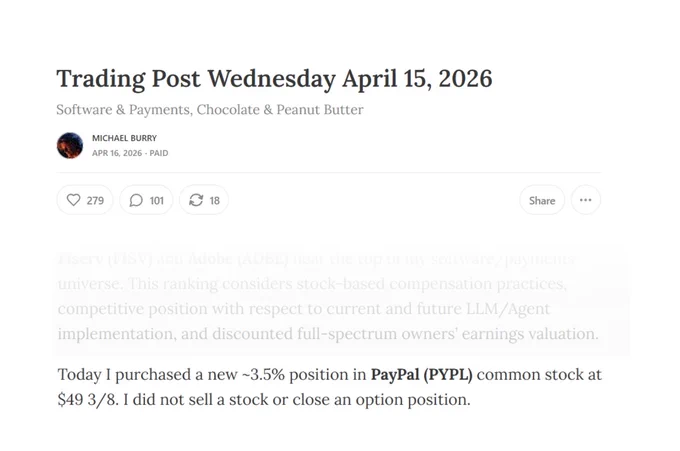Viewport: 680px width, 451px height.
Task: Visit the MICHAEL BURRY author name link
Action: point(124,138)
